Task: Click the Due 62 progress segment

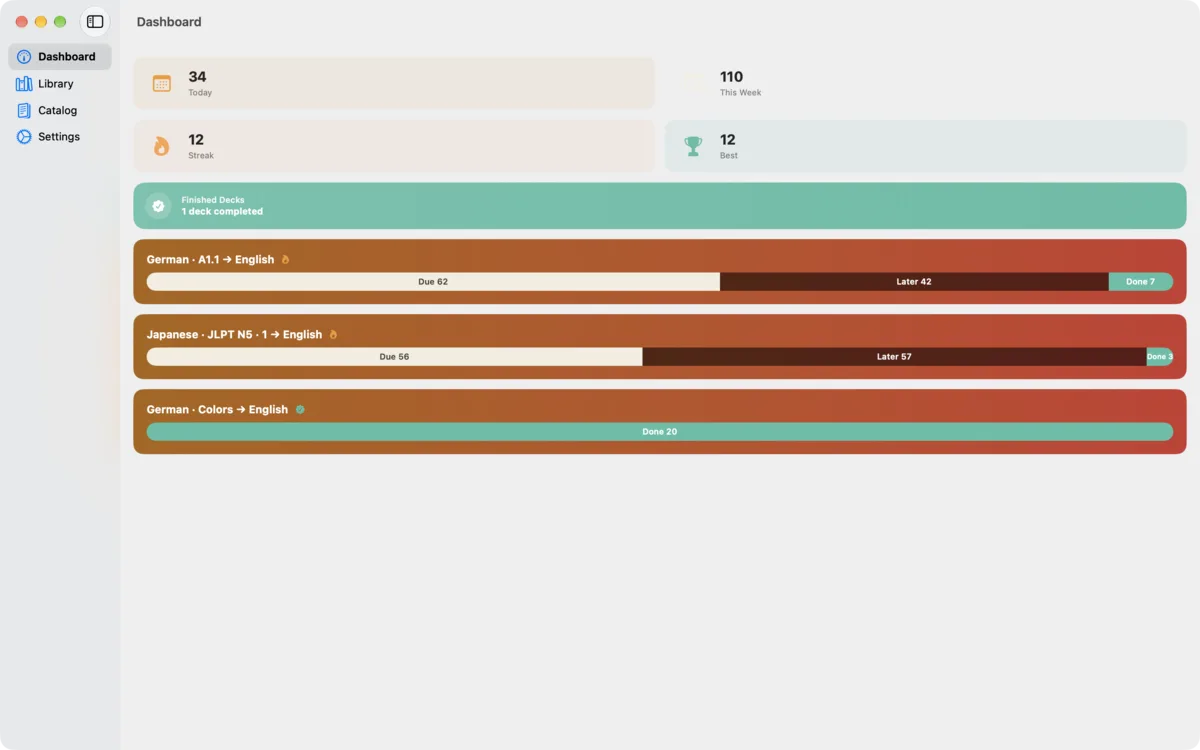Action: click(433, 282)
